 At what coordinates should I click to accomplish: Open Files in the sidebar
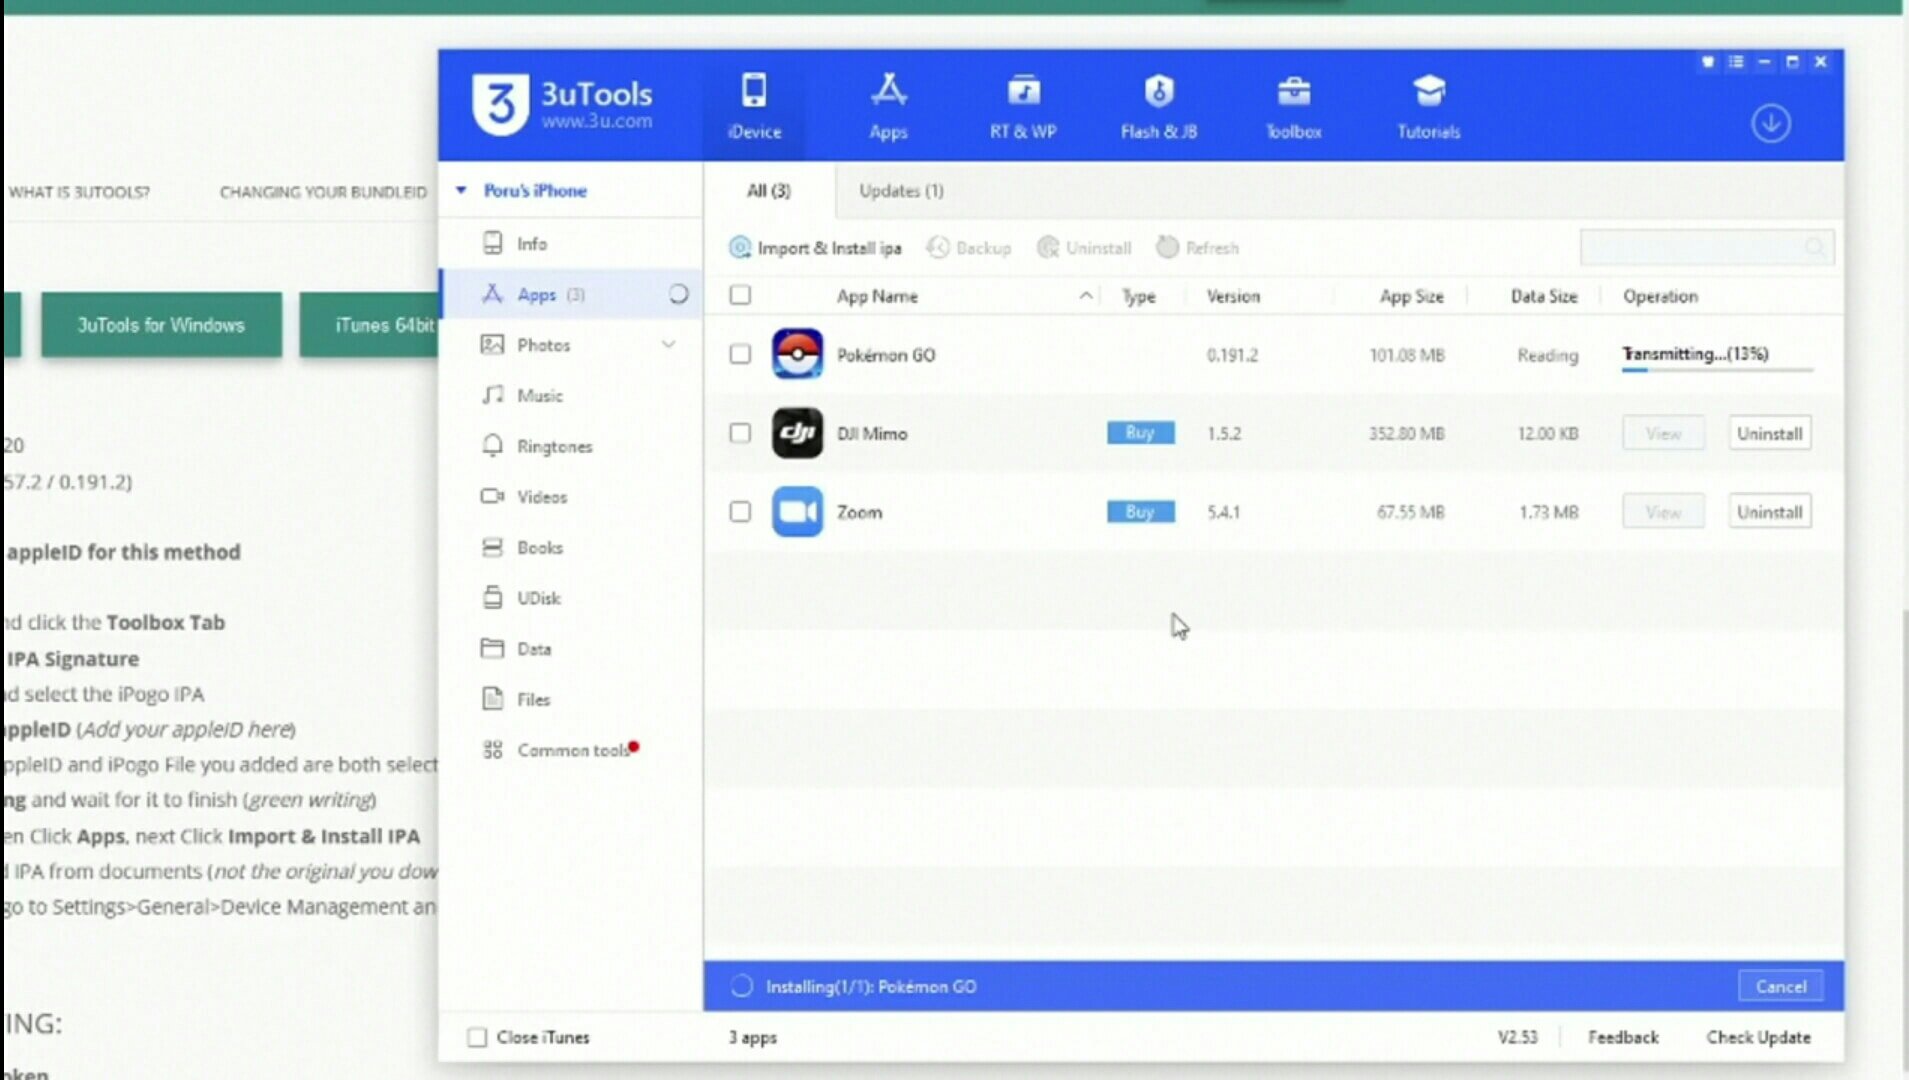571,699
